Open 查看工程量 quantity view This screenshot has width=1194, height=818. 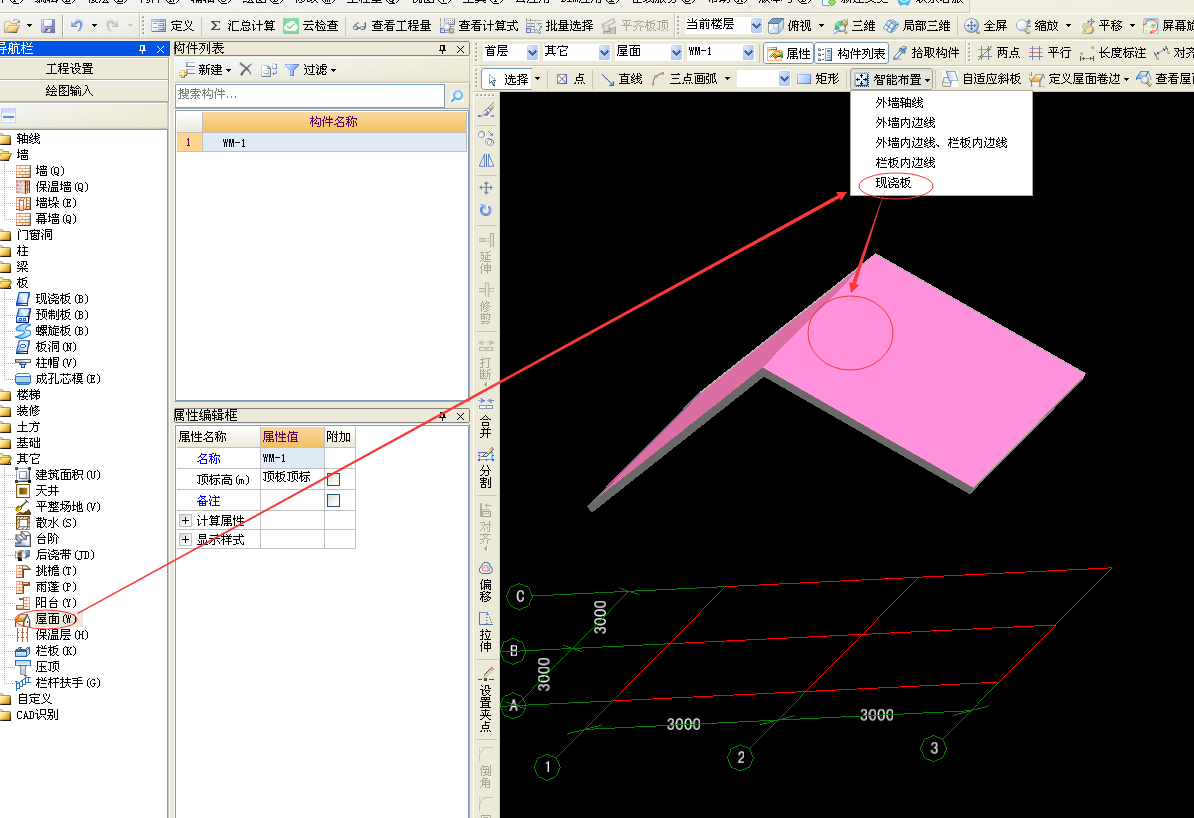tap(391, 26)
